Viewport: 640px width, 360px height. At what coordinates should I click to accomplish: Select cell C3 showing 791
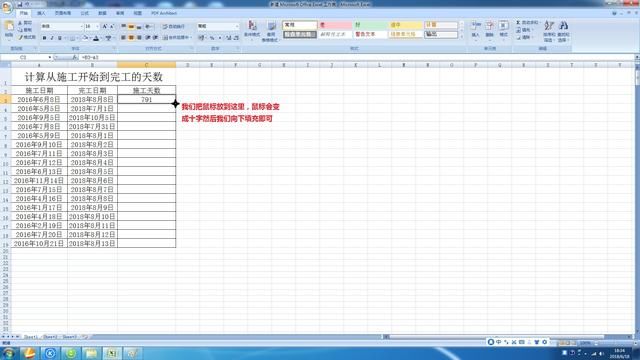(147, 99)
